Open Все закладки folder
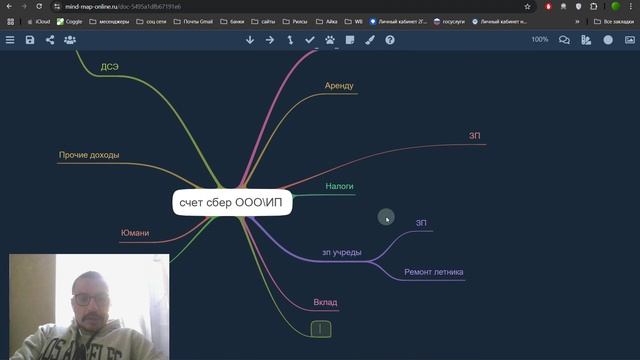 tap(613, 22)
